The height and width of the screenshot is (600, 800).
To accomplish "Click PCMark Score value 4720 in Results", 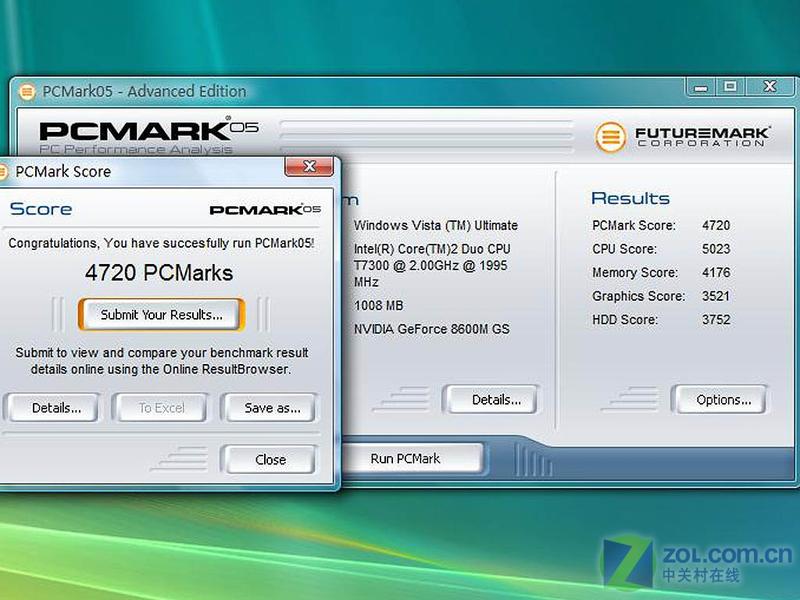I will (x=716, y=225).
